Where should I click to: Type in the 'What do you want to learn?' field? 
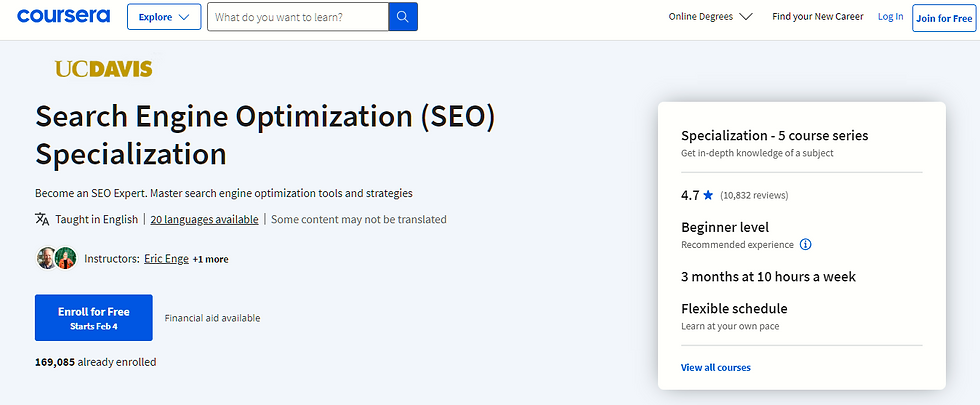coord(297,17)
